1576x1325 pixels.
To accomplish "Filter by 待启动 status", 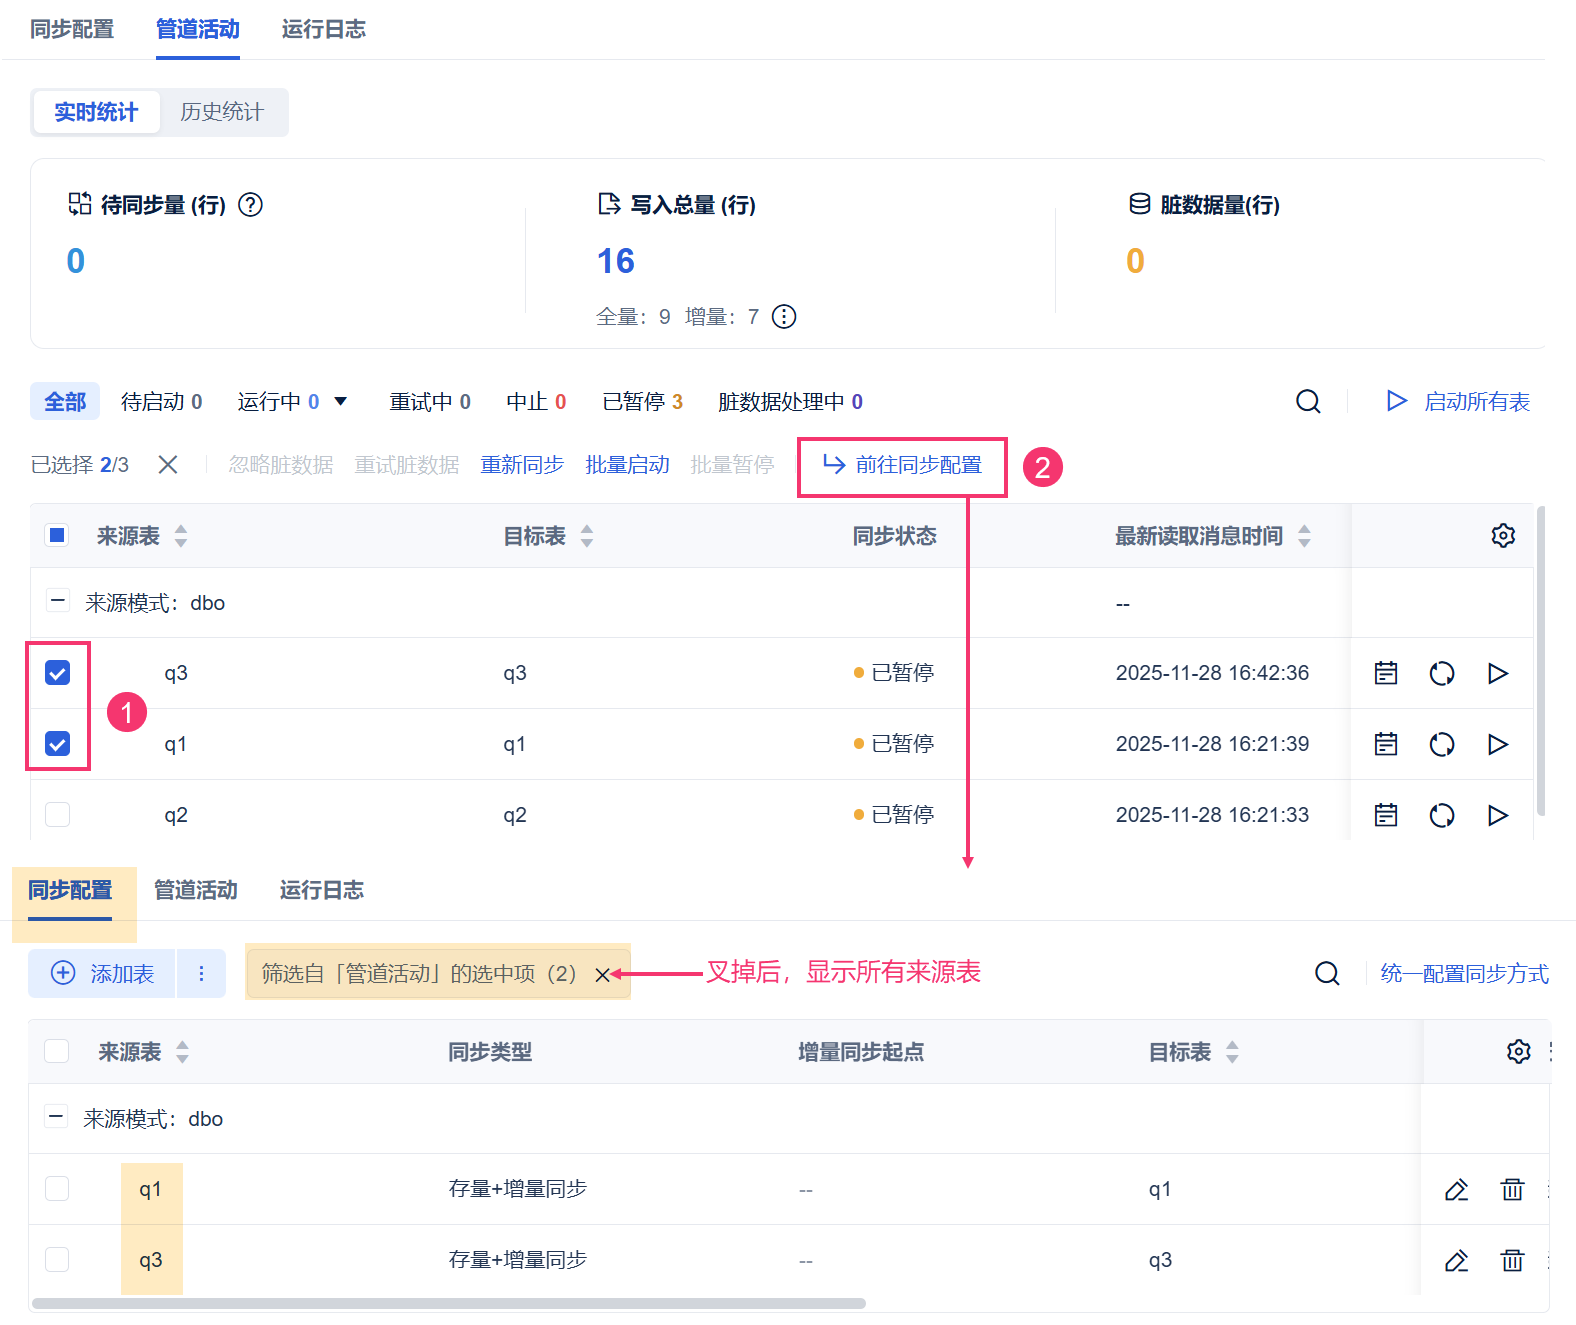I will pos(161,402).
